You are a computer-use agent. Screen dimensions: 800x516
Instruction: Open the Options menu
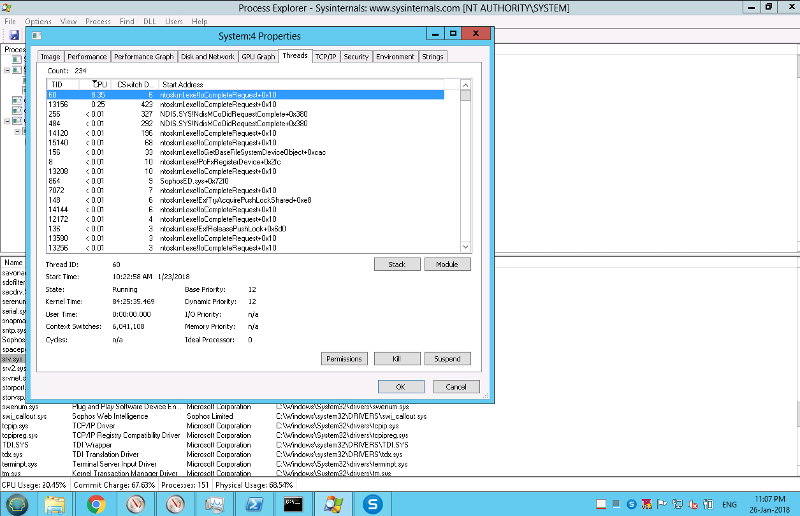click(38, 21)
